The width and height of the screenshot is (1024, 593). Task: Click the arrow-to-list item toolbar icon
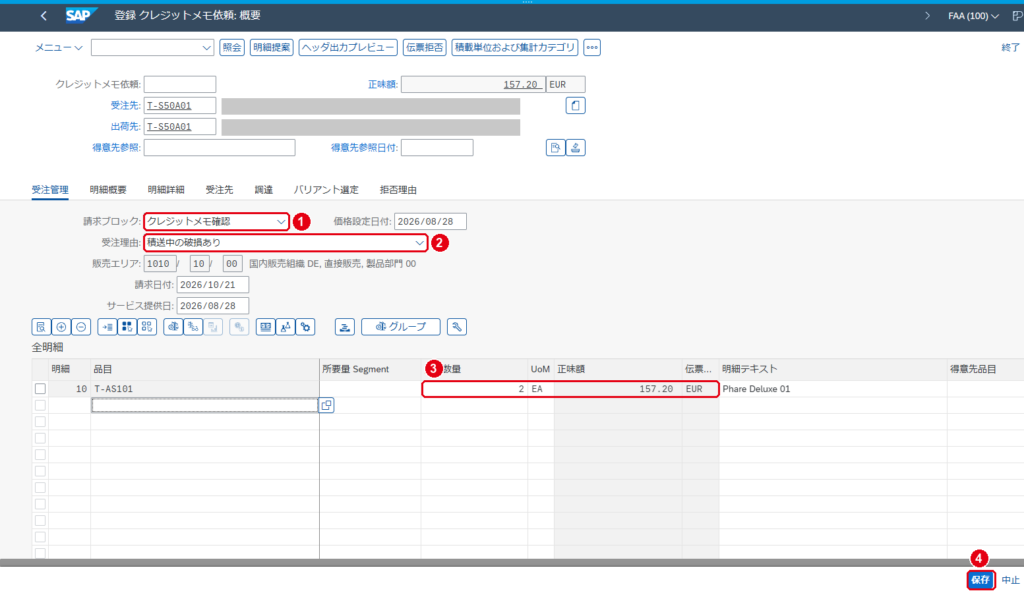[107, 327]
